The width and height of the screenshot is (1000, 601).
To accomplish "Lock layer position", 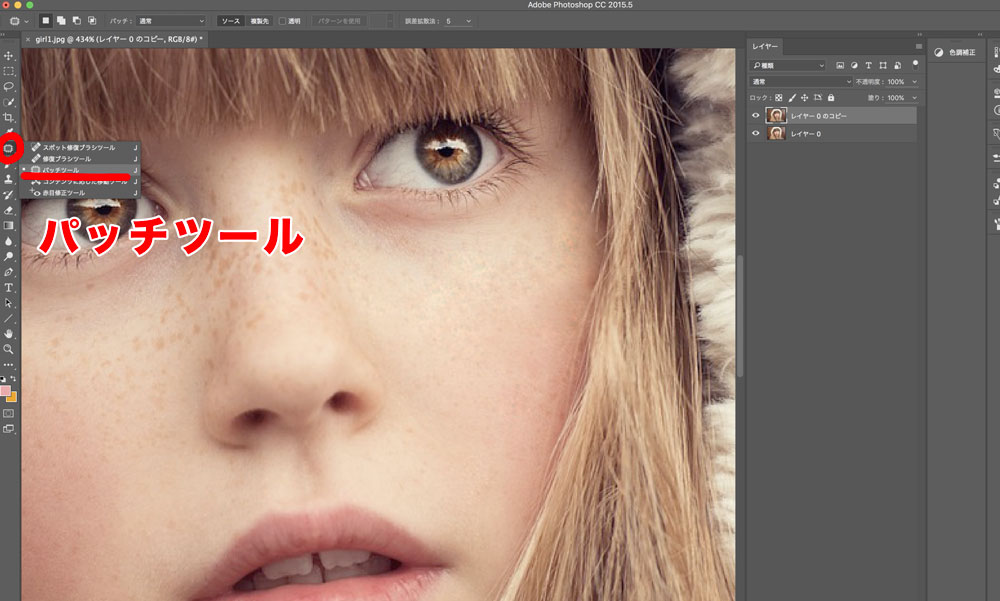I will tap(805, 98).
